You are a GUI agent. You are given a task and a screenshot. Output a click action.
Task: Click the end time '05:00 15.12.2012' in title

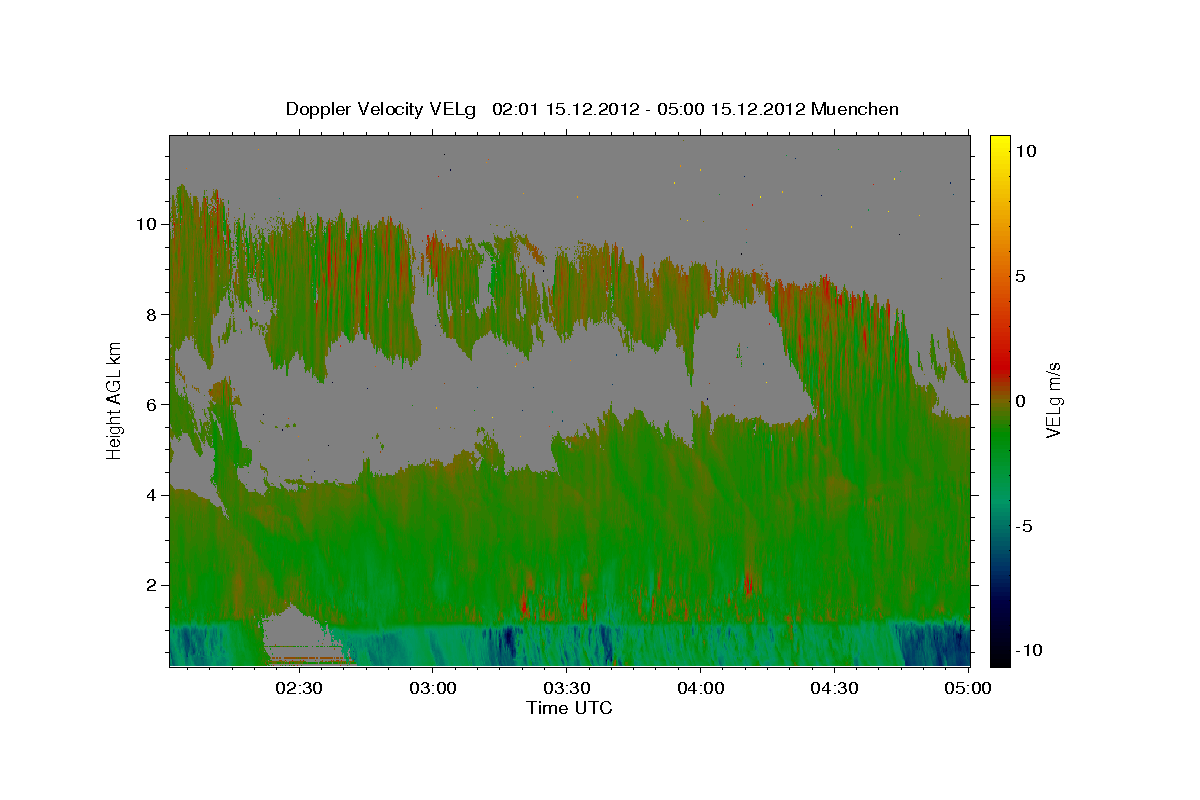coord(730,109)
